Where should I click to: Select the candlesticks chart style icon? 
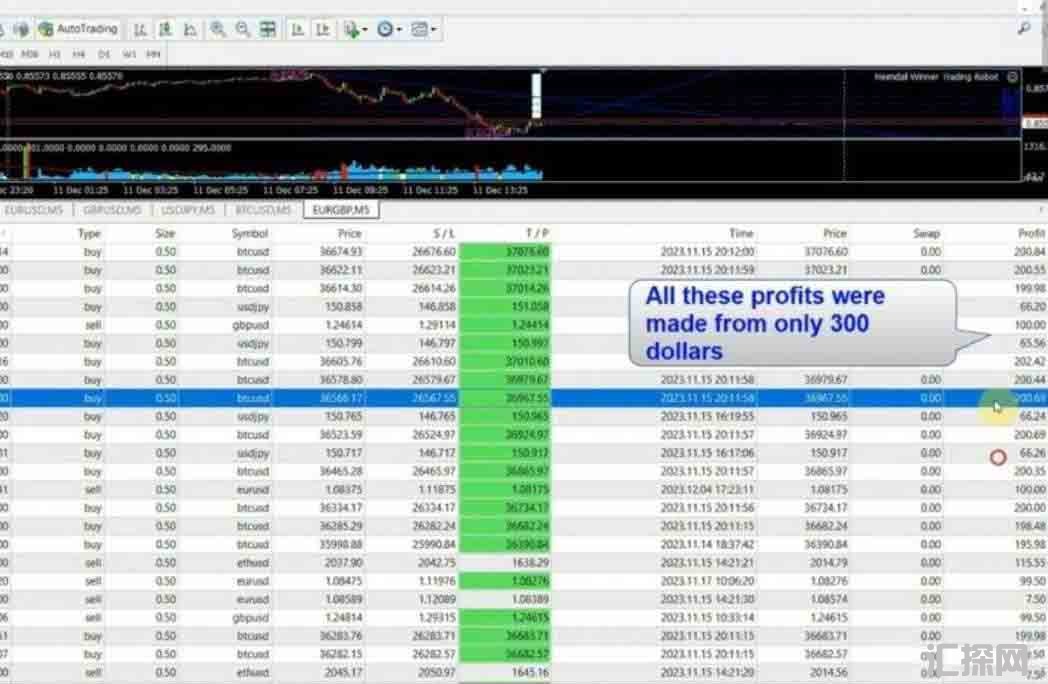click(x=165, y=30)
